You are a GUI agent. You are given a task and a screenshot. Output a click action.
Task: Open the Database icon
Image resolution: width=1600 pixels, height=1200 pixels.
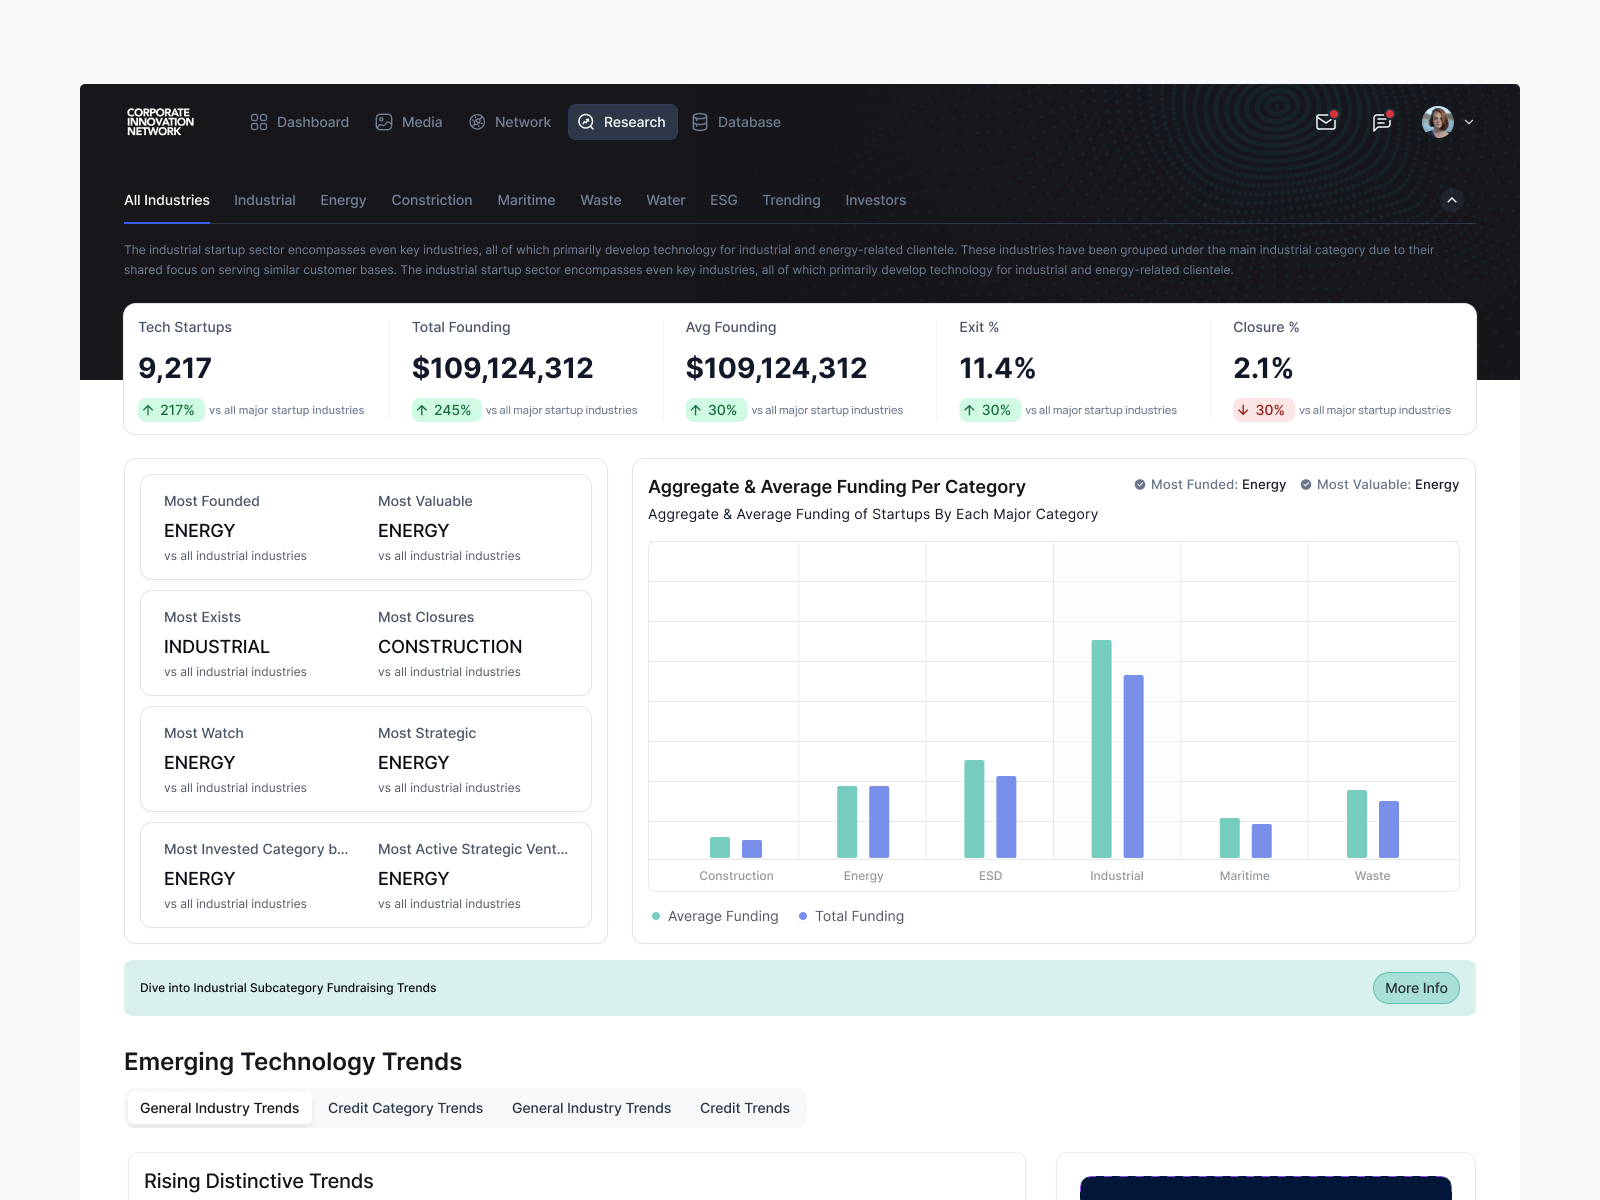700,122
